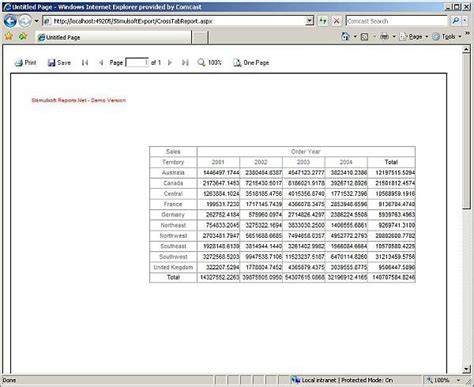Screen dimensions: 474x387
Task: Click the browser Forward button
Action: point(25,21)
